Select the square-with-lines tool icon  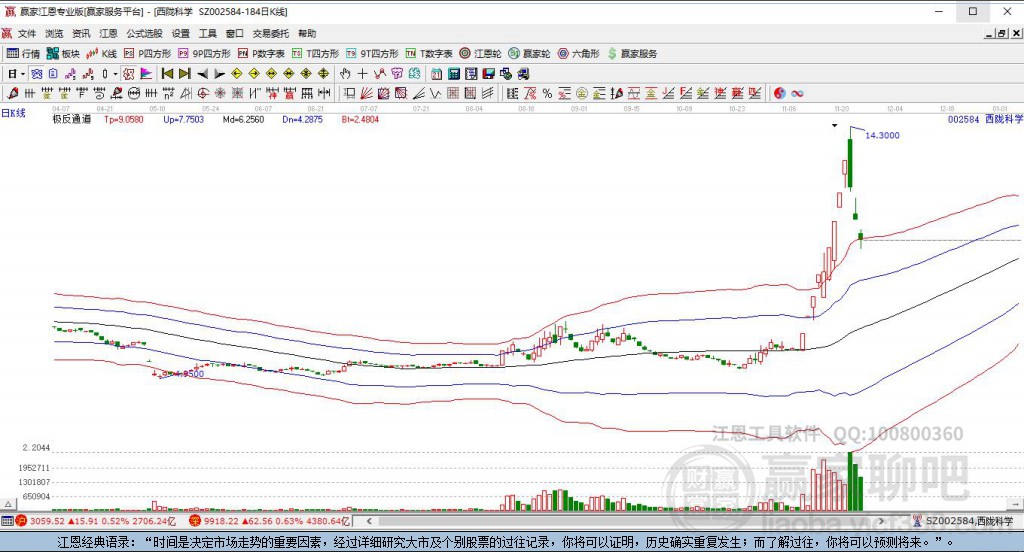[349, 93]
